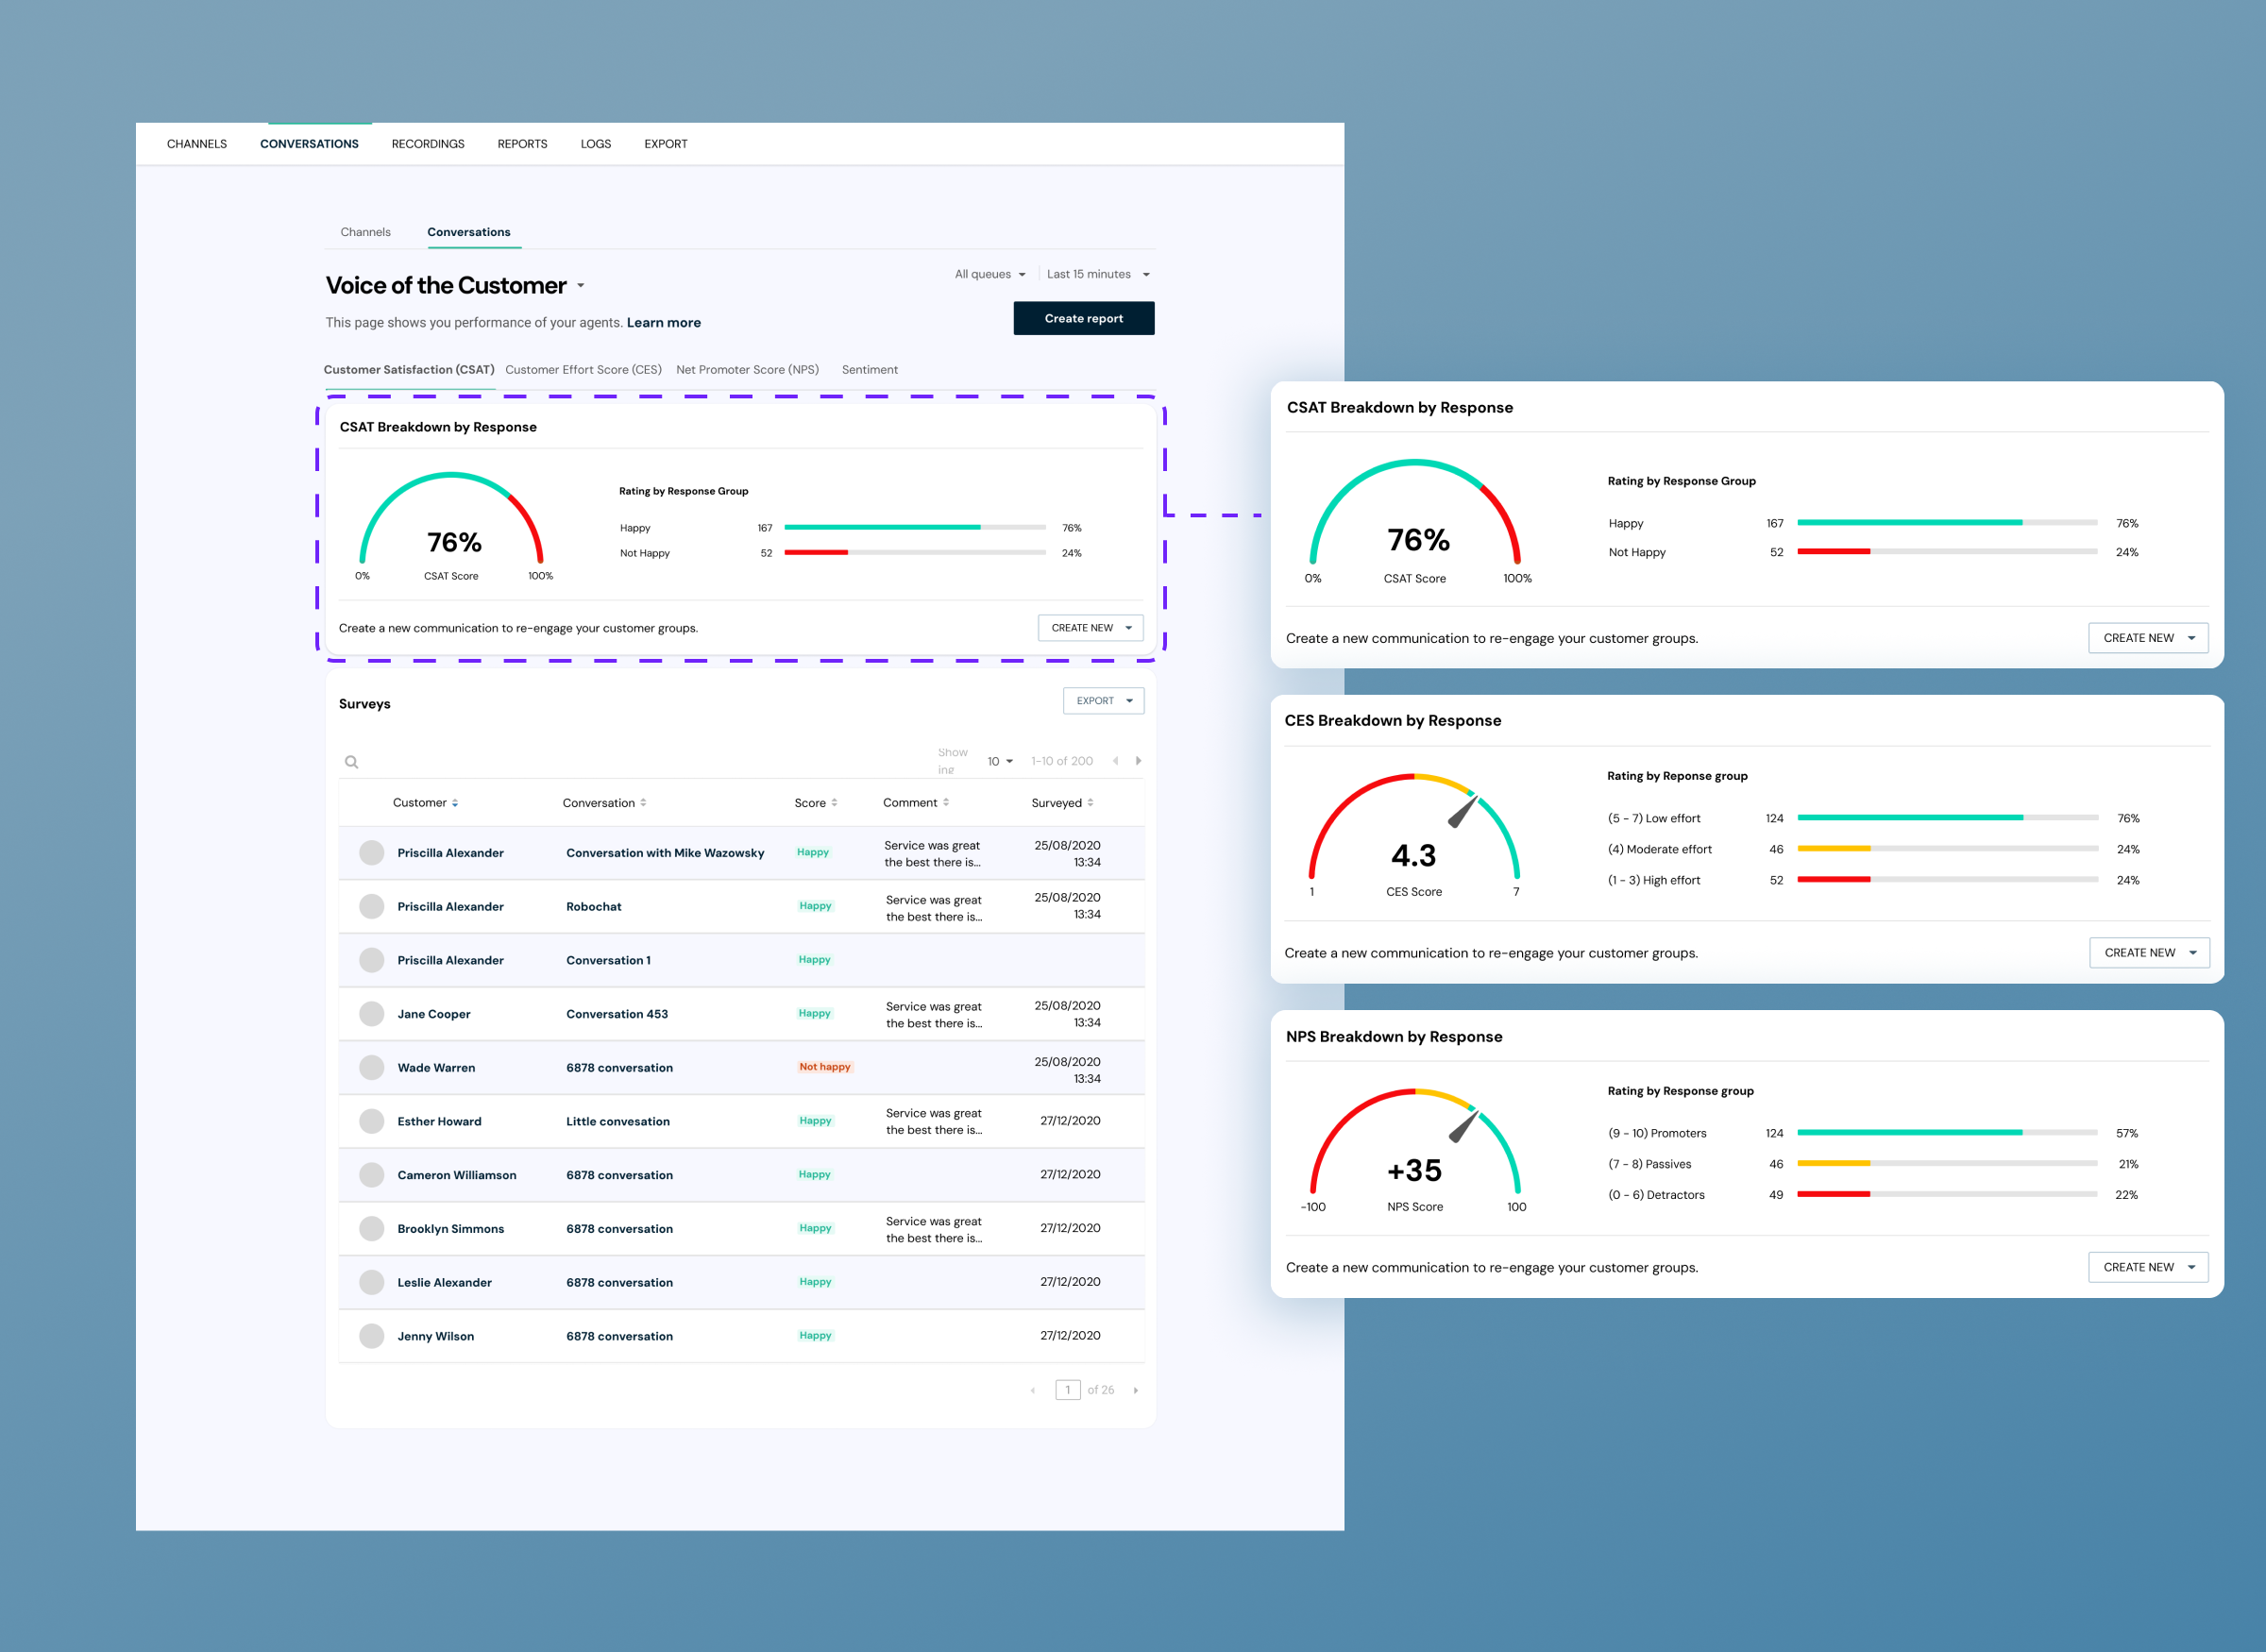Go to previous page arrow beside 1-10 of 200

[x=1115, y=761]
